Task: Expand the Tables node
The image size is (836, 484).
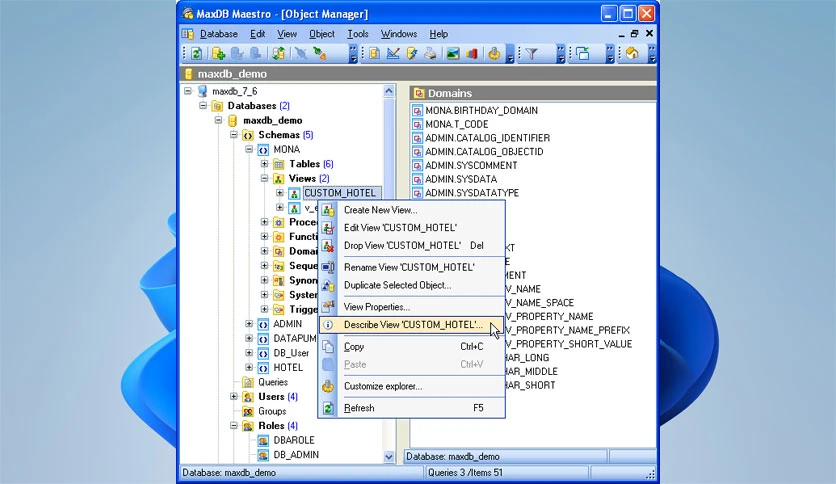Action: (265, 164)
